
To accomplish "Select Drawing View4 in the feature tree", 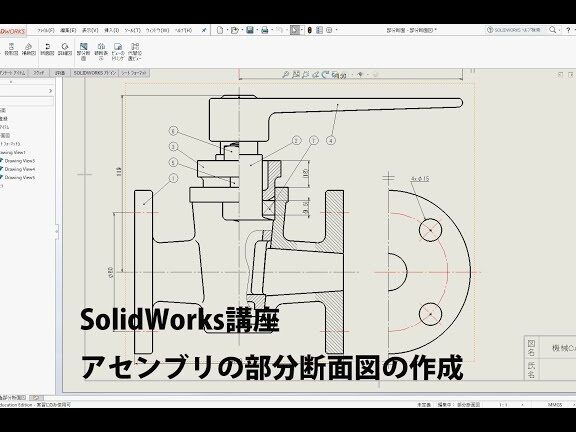I will click(x=19, y=169).
